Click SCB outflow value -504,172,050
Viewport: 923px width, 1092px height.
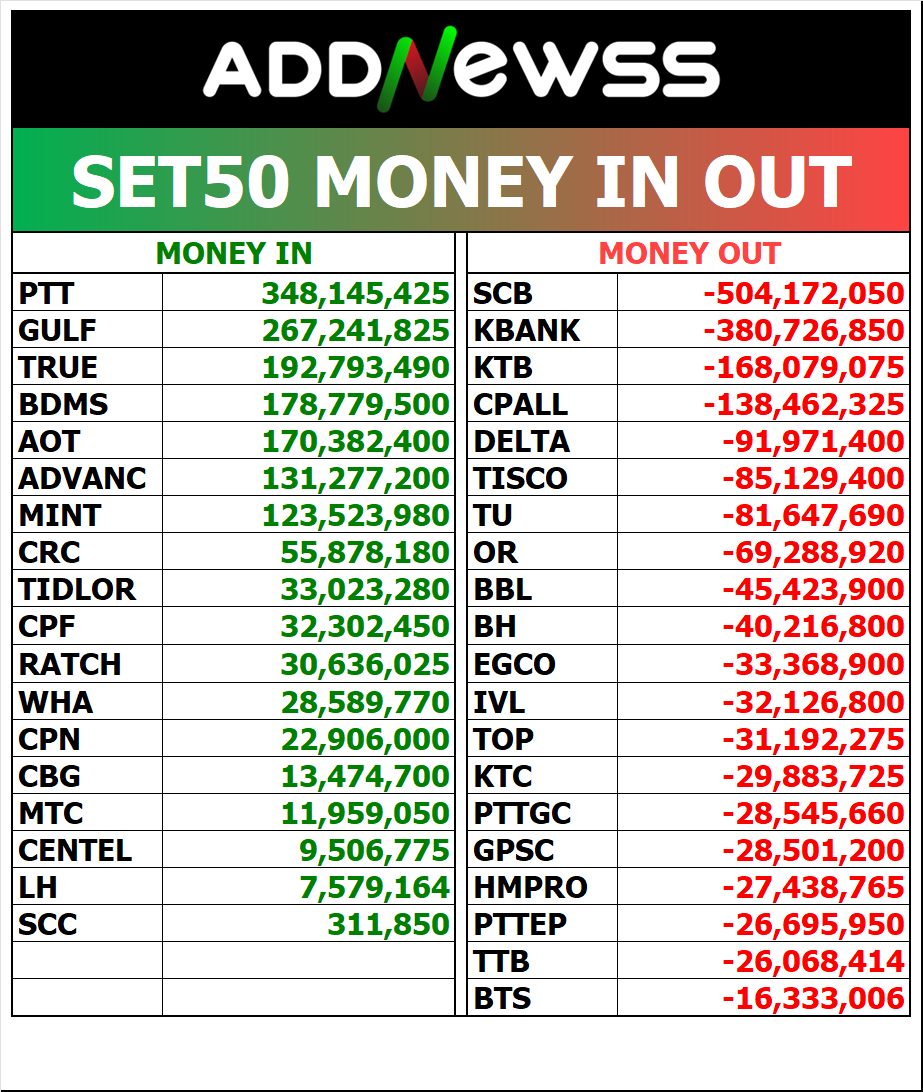pos(803,293)
